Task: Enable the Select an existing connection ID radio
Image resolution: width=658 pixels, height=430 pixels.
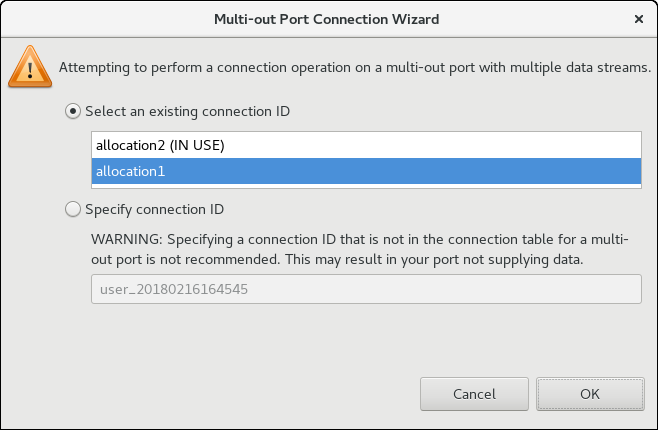Action: [73, 111]
